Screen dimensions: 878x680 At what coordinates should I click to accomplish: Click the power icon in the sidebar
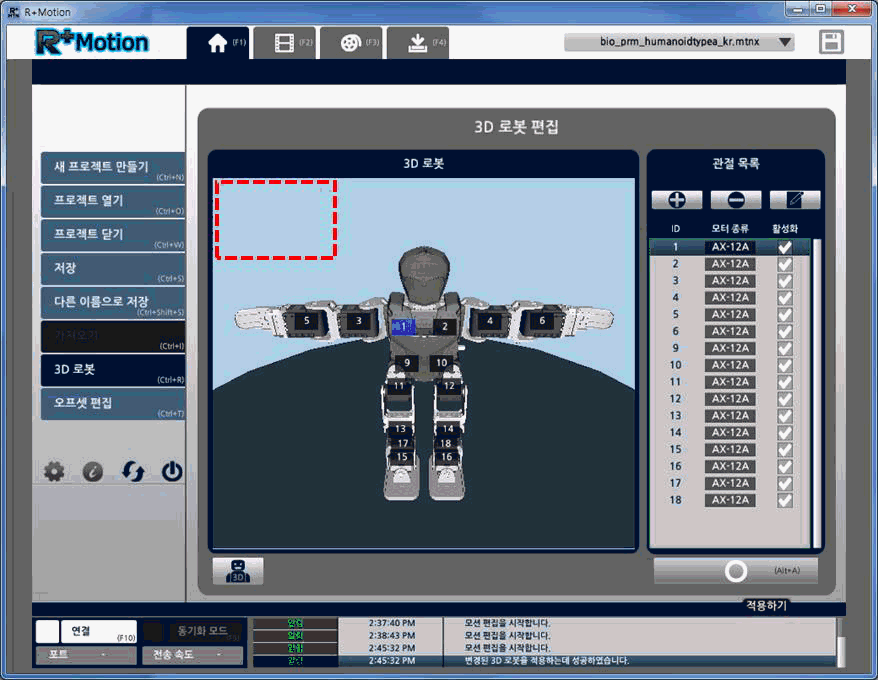coord(172,471)
